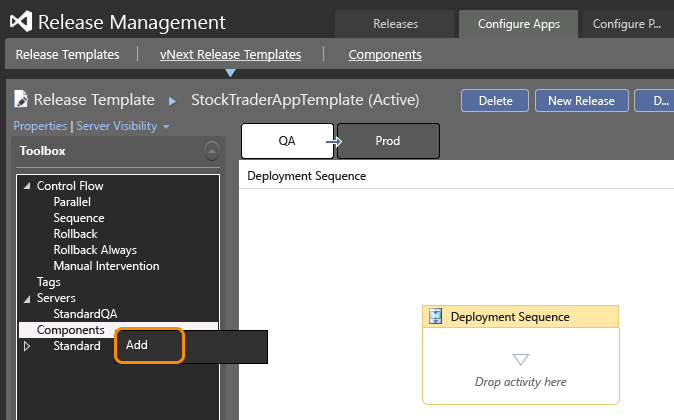Collapse the Toolbox panel with round arrow
This screenshot has height=420, width=674.
211,151
